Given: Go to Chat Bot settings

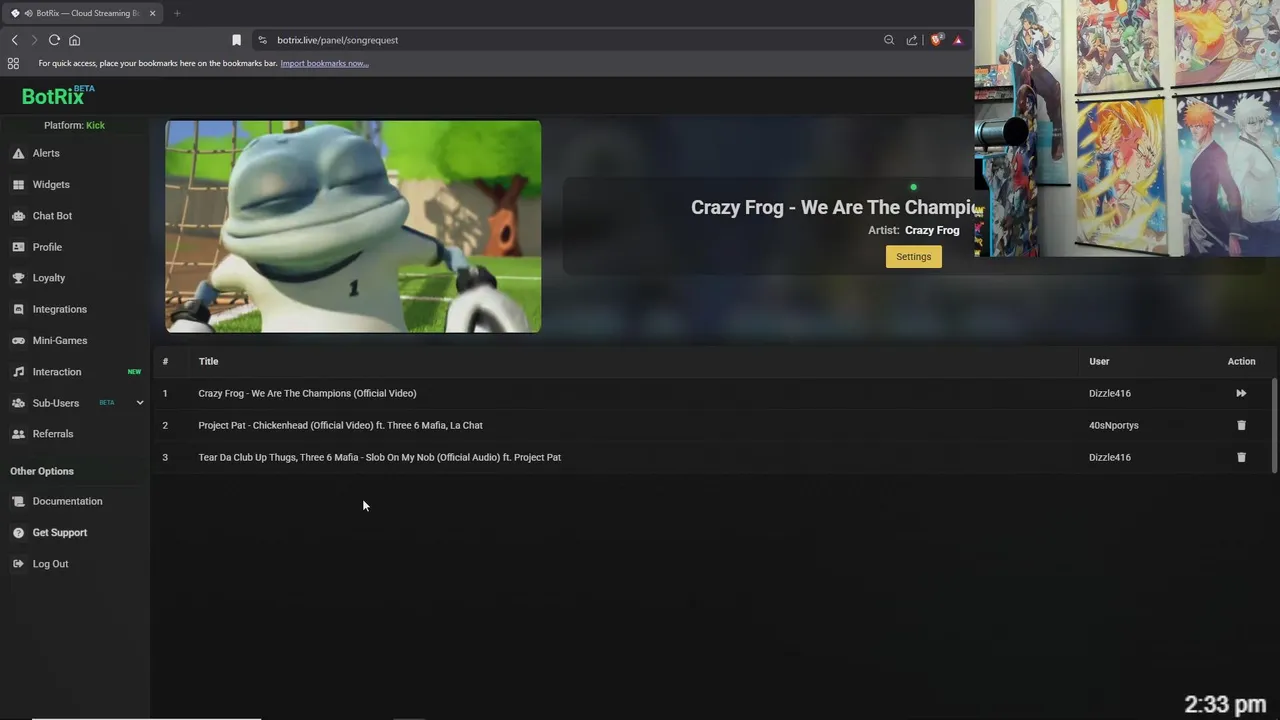Looking at the screenshot, I should [52, 216].
